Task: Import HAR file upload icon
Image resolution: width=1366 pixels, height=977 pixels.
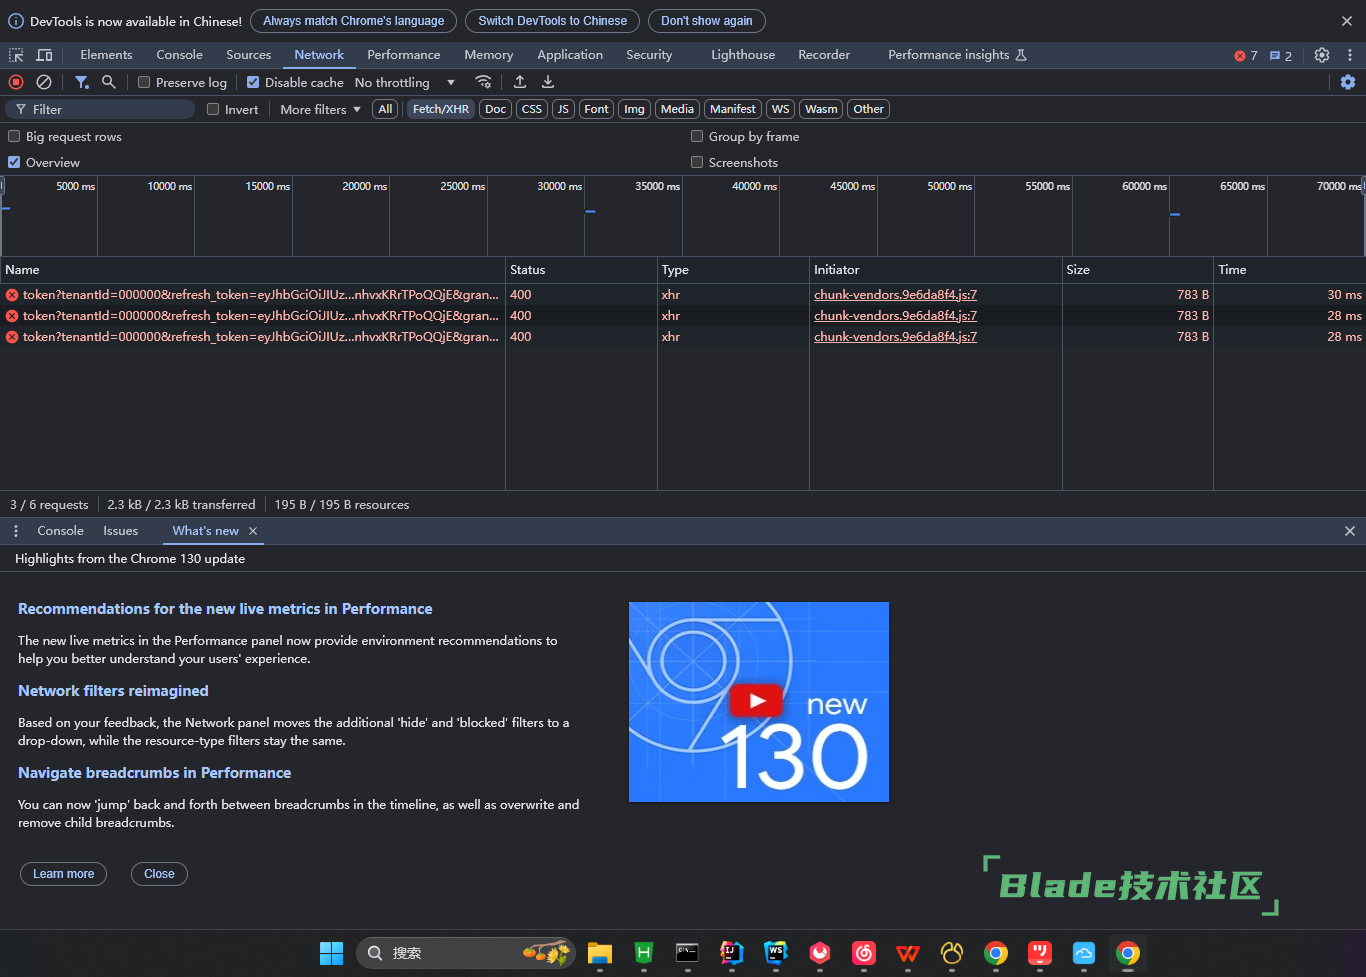Action: click(520, 82)
